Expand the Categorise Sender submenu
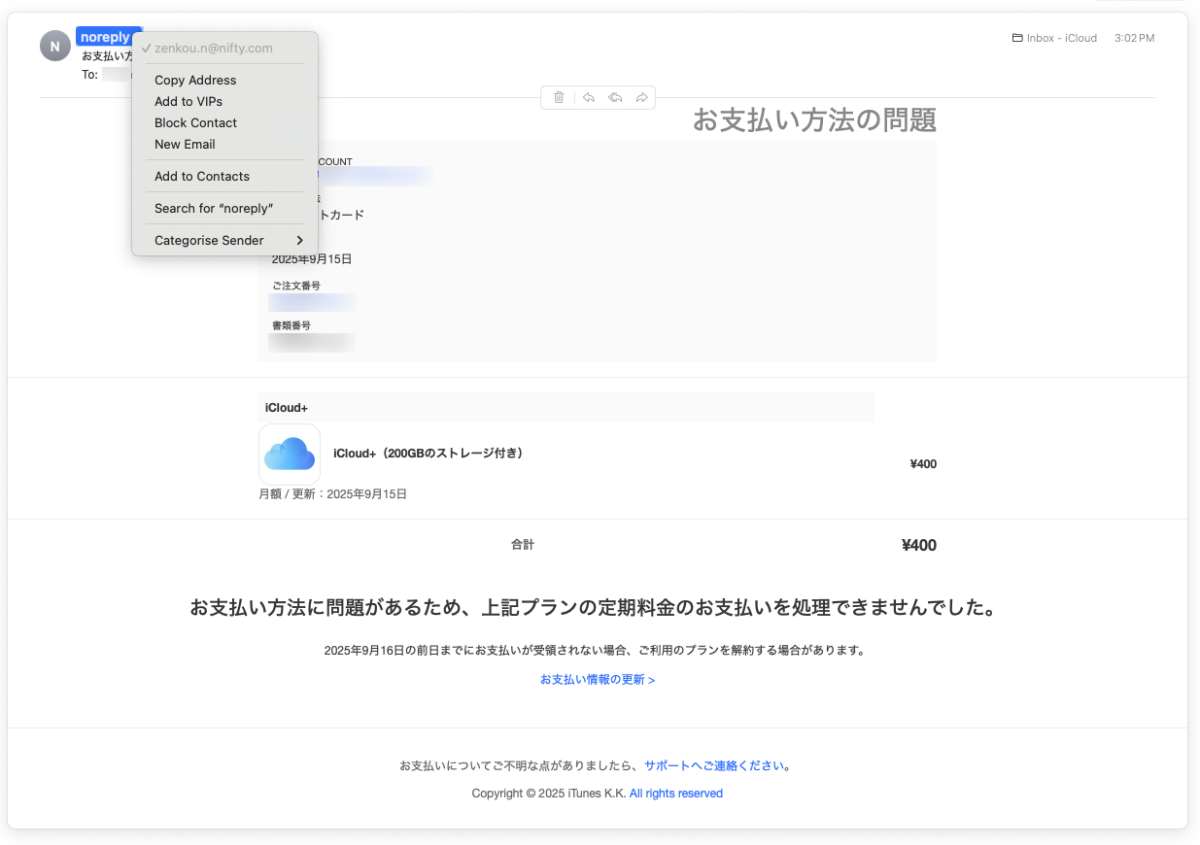The height and width of the screenshot is (845, 1200). (x=225, y=240)
